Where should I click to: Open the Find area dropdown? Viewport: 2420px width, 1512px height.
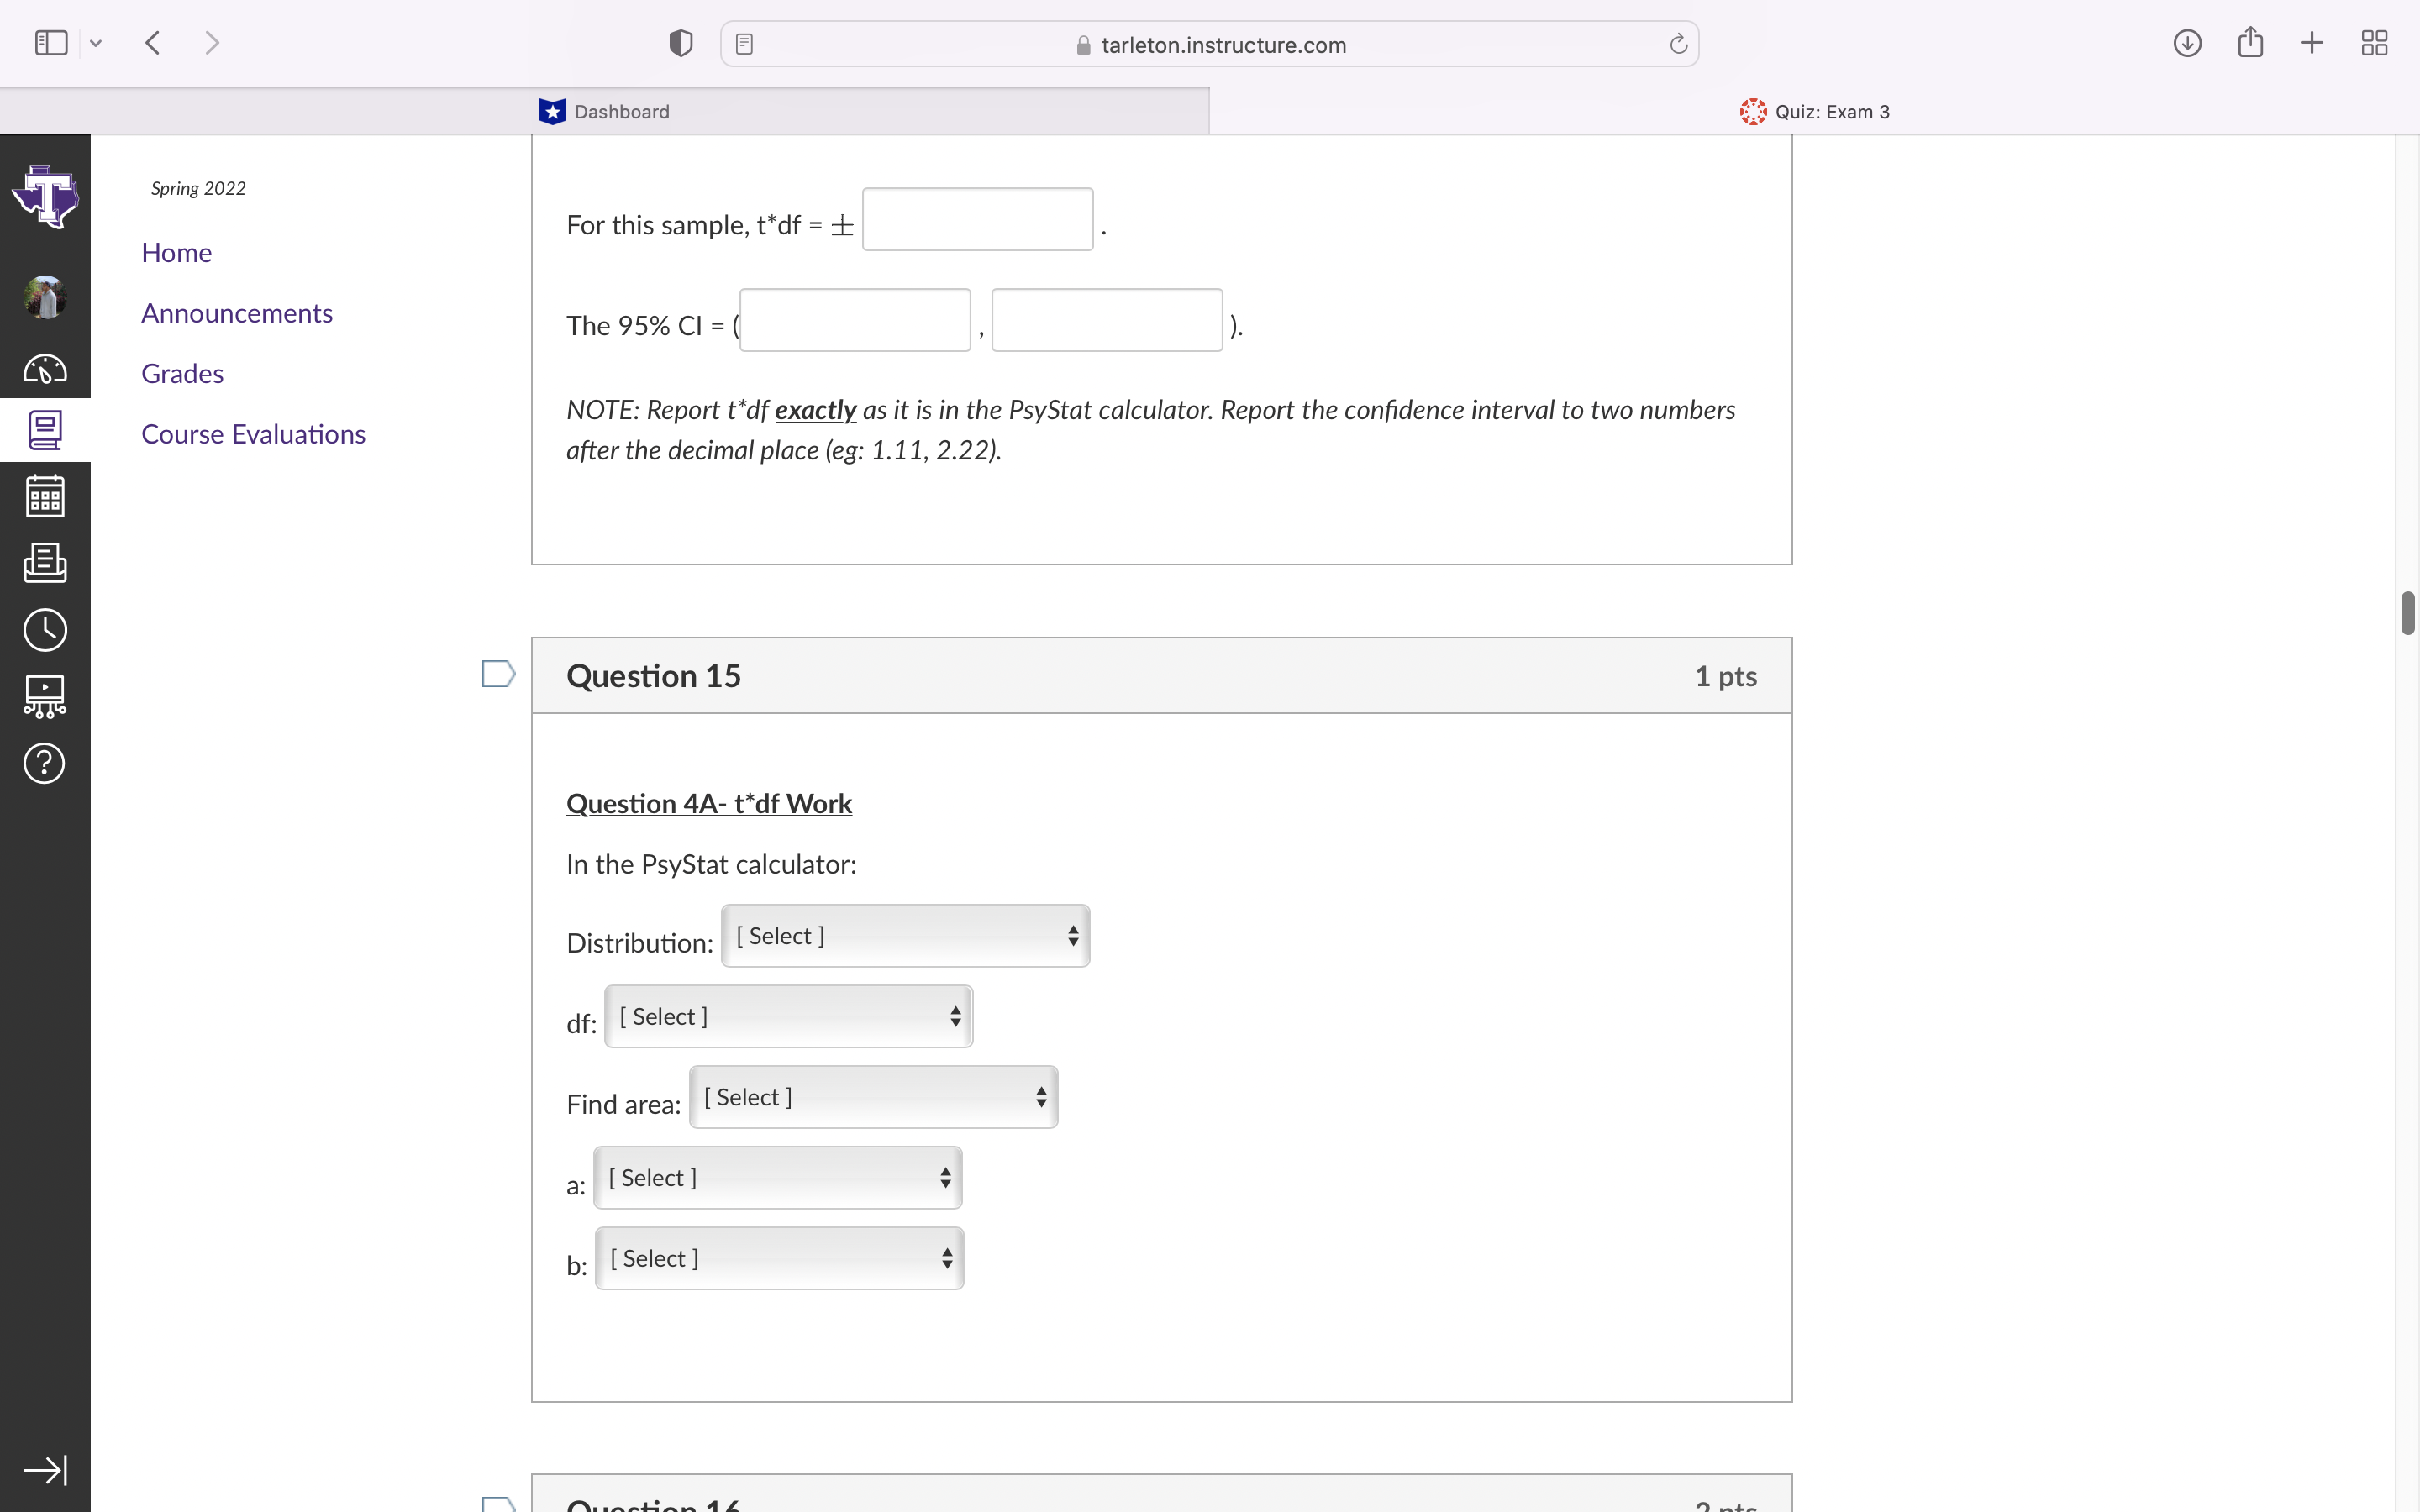[873, 1097]
